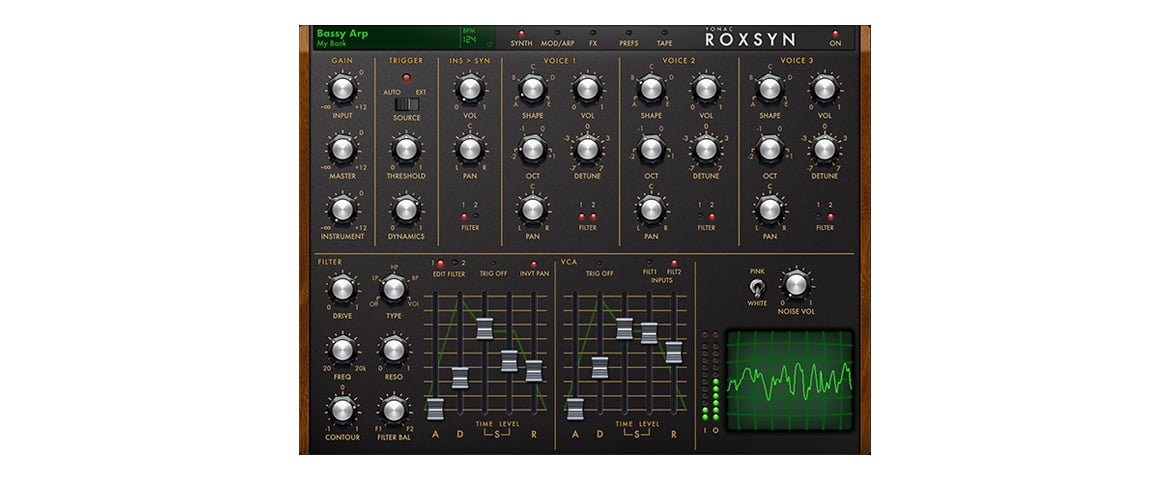Click the filter TYPE selector knob
The width and height of the screenshot is (1170, 480).
[x=393, y=289]
